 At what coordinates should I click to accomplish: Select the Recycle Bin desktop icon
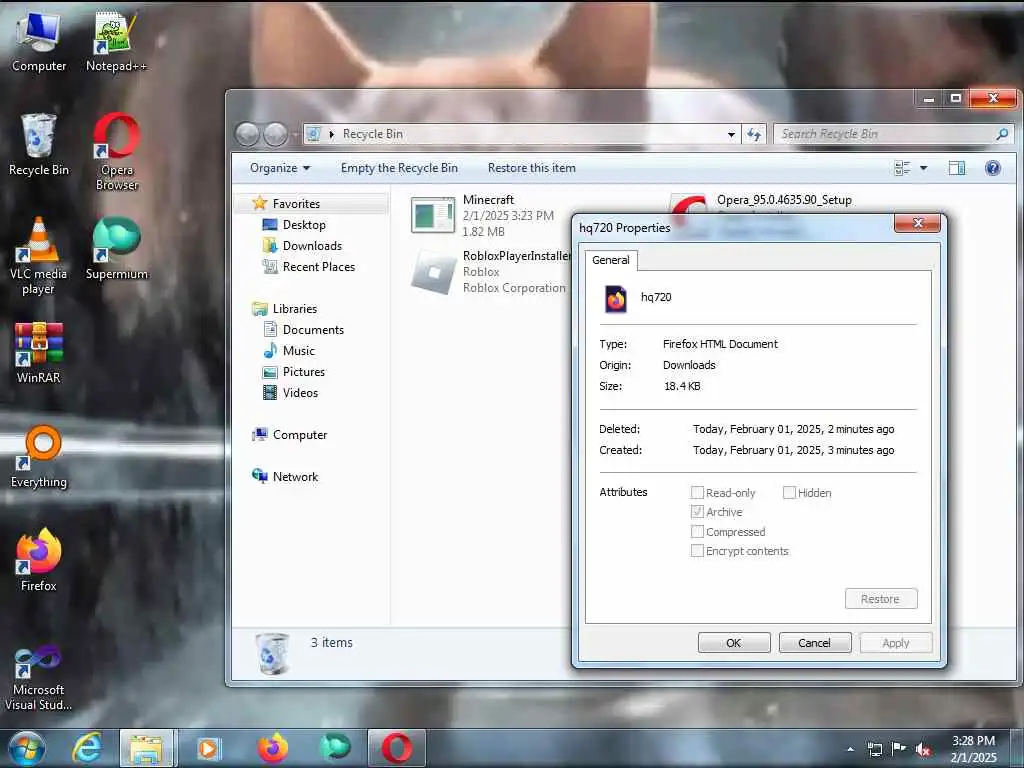point(39,145)
